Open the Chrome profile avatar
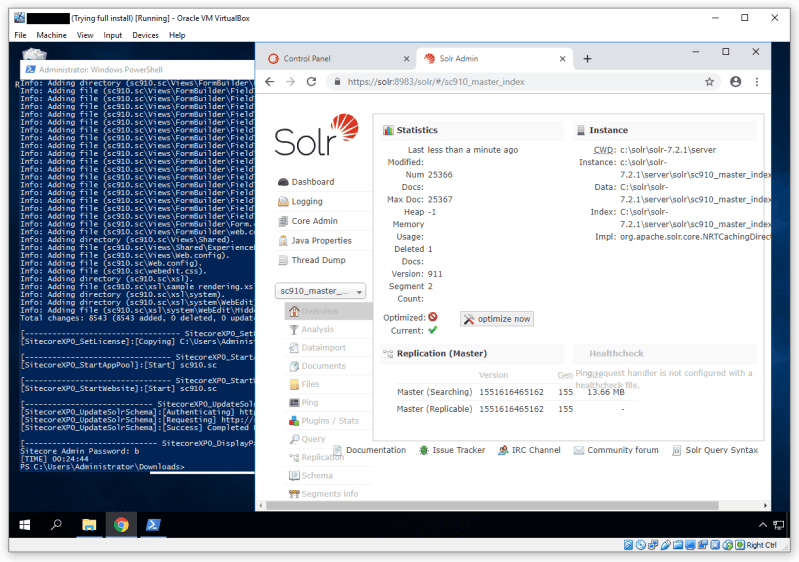Screen dimensions: 799x562 [735, 82]
